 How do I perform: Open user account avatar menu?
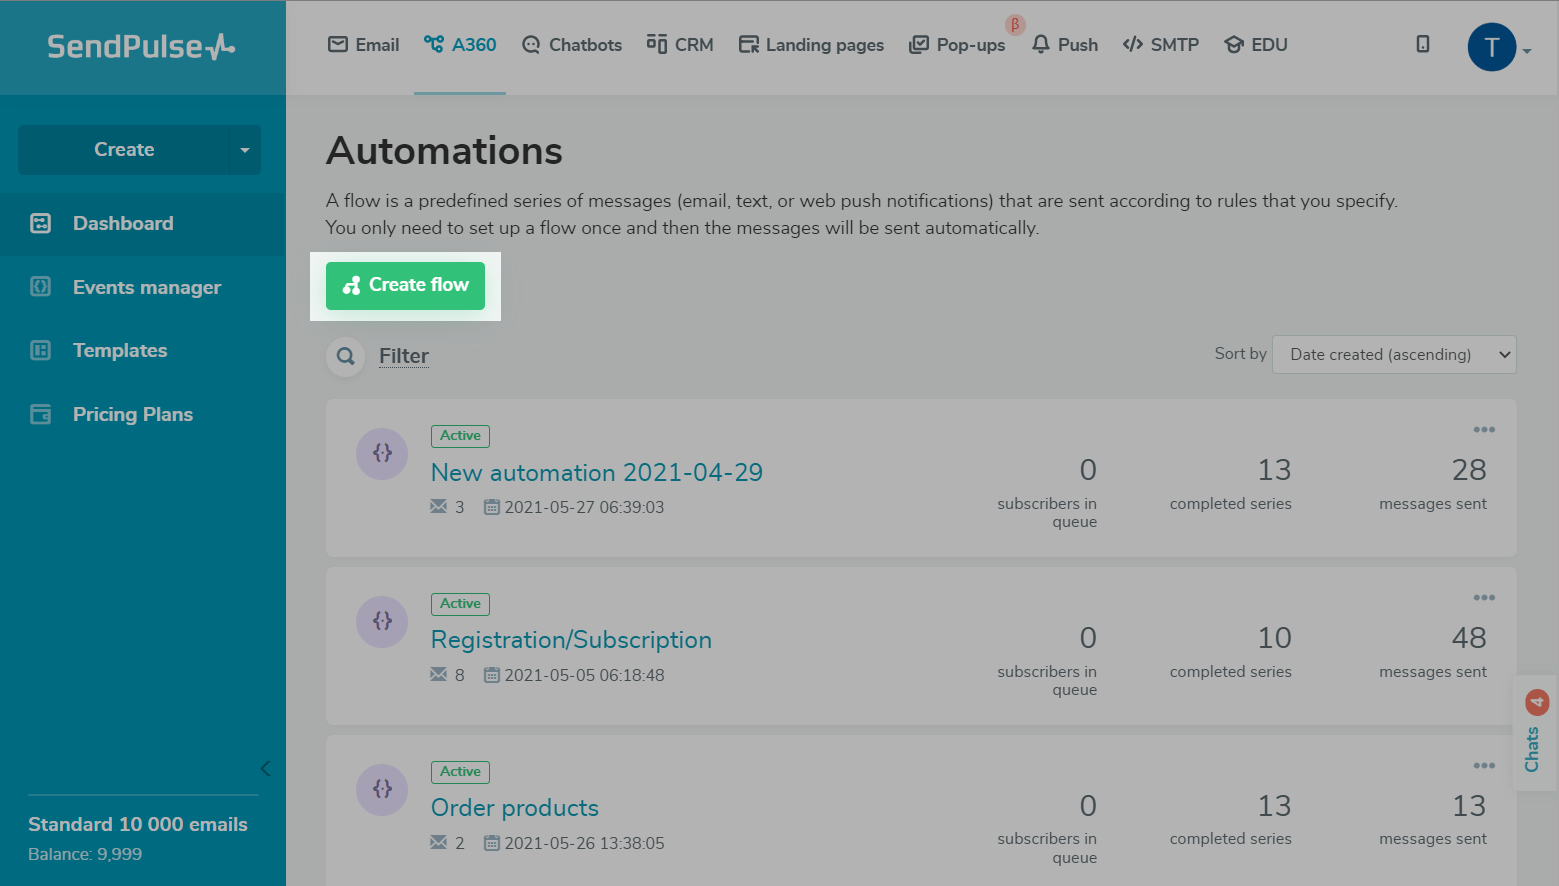point(1492,47)
